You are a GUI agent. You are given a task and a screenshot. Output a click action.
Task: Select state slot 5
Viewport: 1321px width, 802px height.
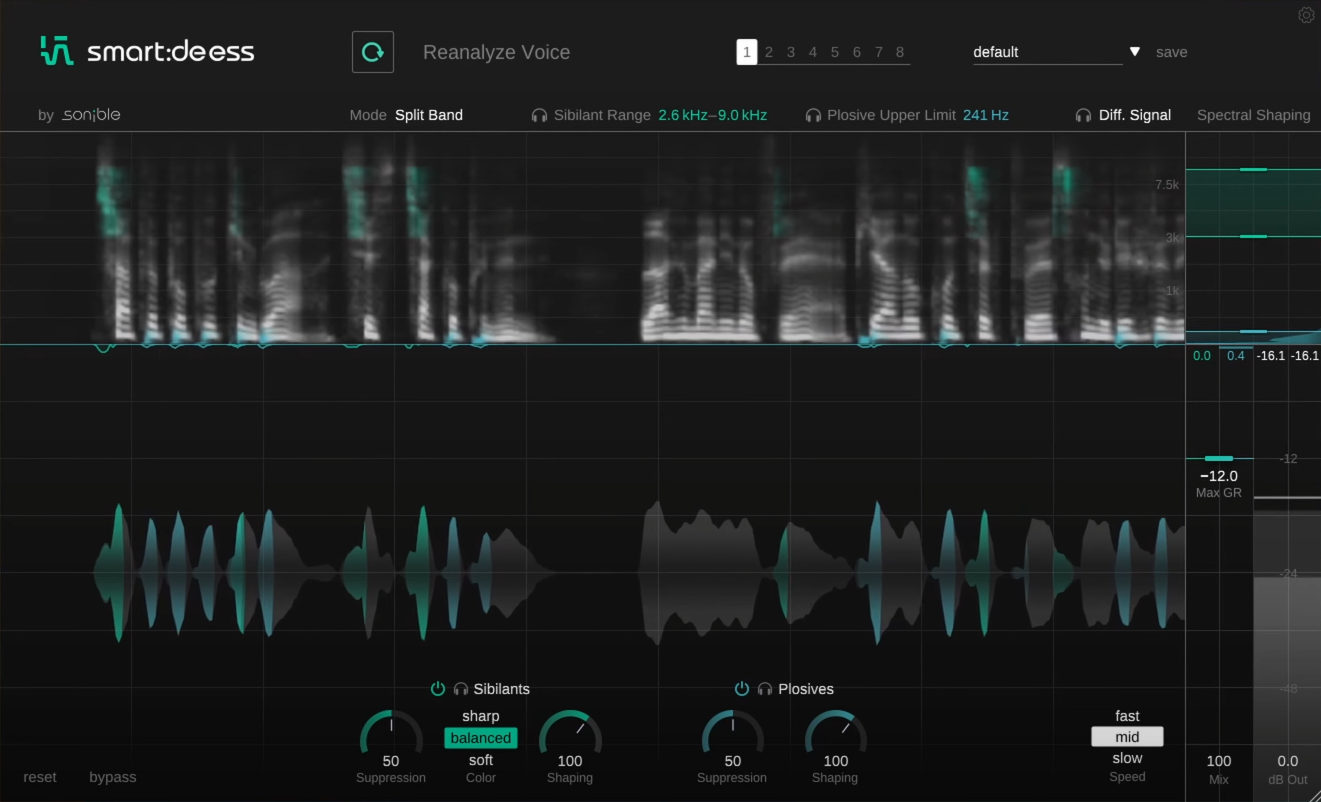(835, 52)
